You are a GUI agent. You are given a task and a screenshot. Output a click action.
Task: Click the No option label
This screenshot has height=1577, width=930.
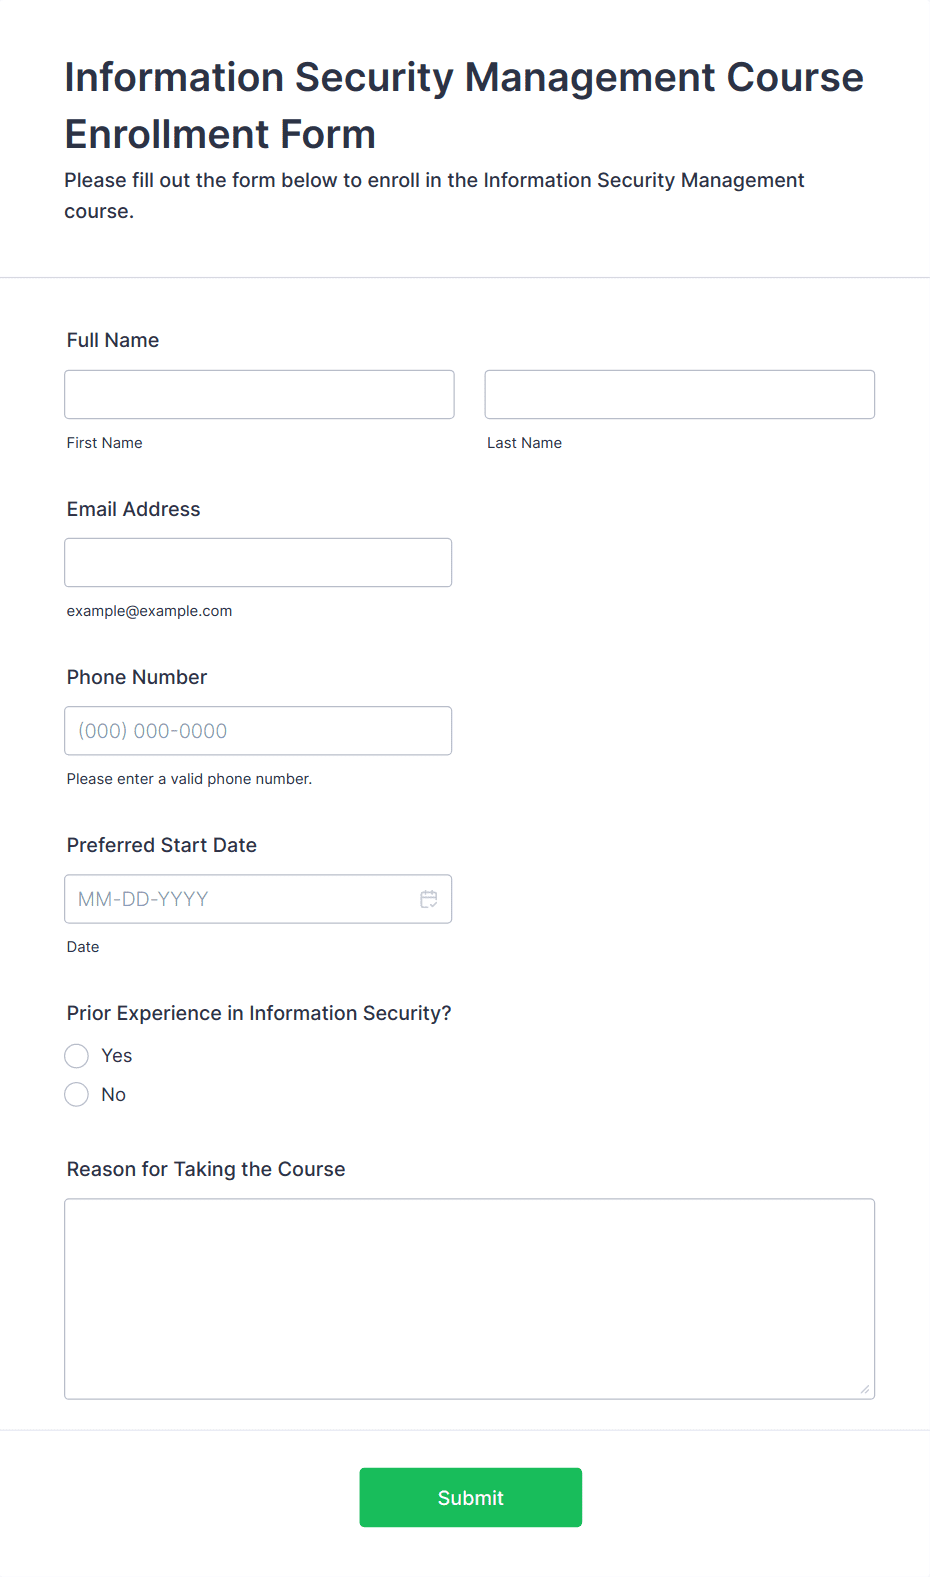[114, 1095]
